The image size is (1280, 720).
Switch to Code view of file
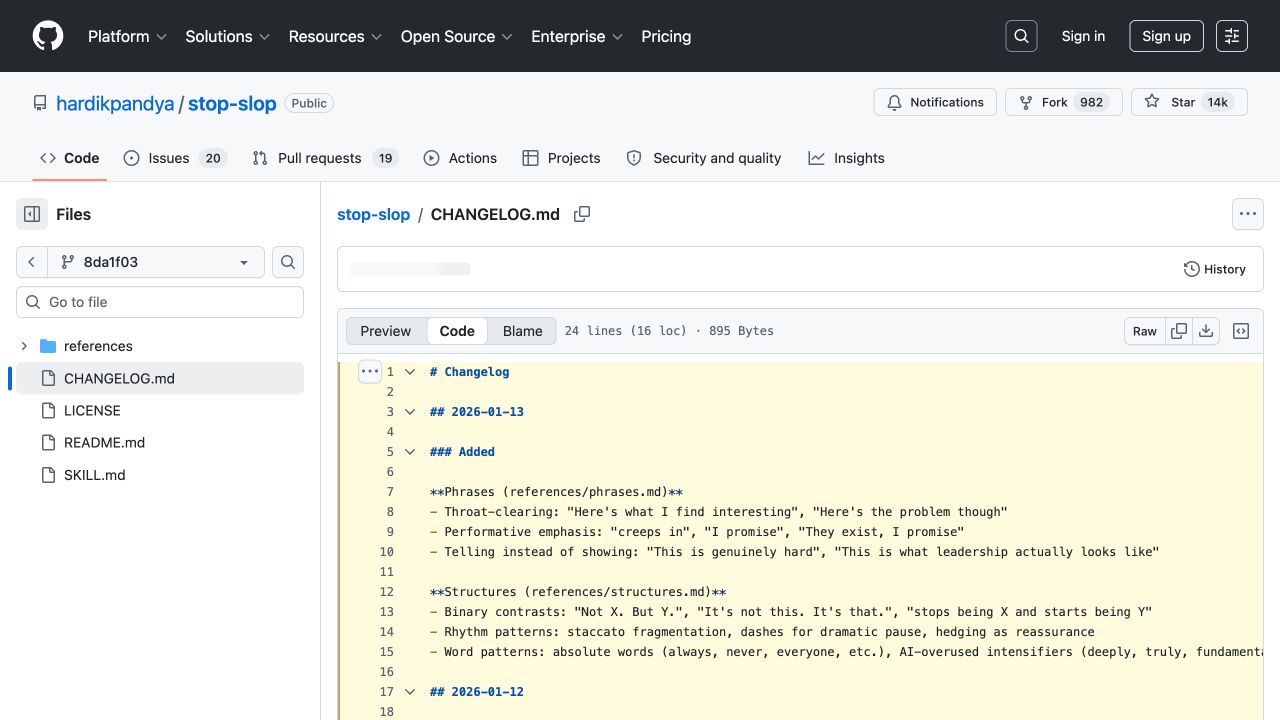click(x=457, y=331)
